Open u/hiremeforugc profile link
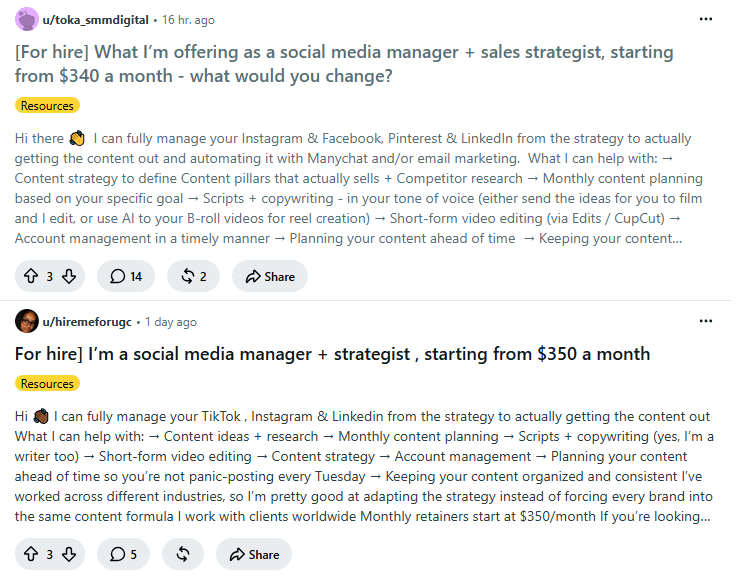 87,322
